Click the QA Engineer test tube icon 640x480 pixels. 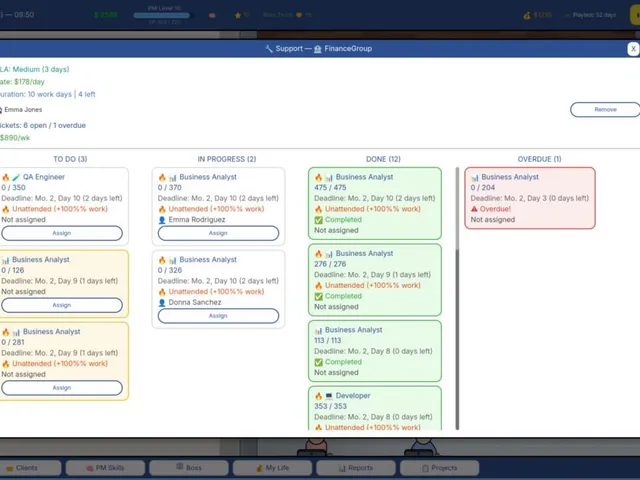tap(16, 177)
